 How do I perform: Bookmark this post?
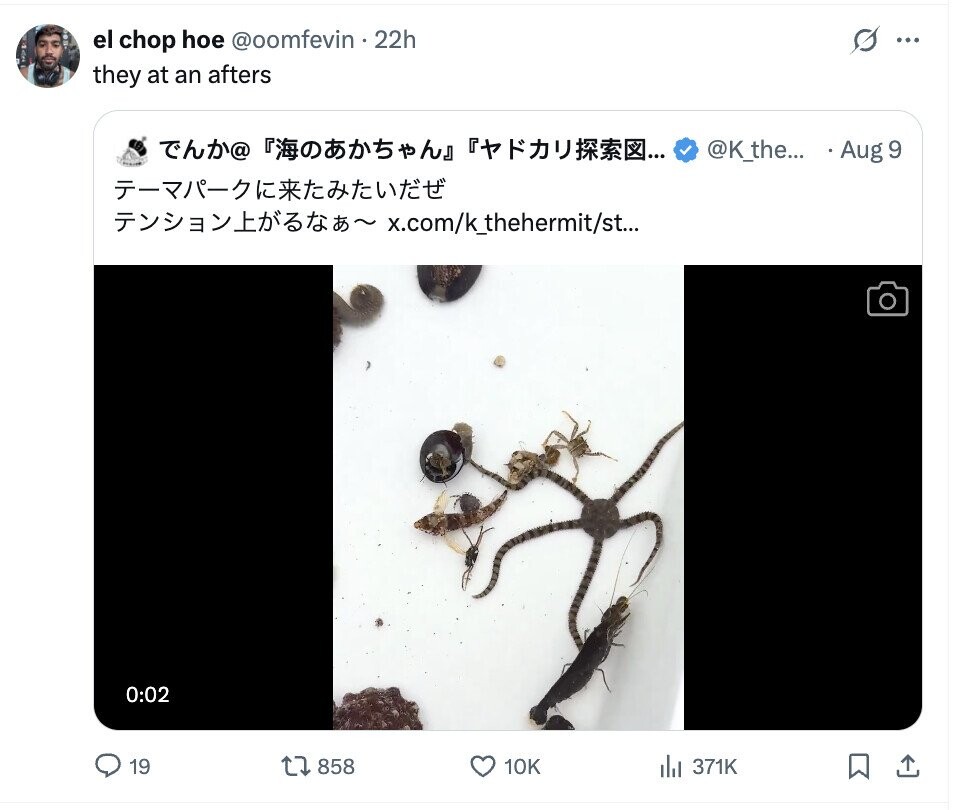[858, 766]
